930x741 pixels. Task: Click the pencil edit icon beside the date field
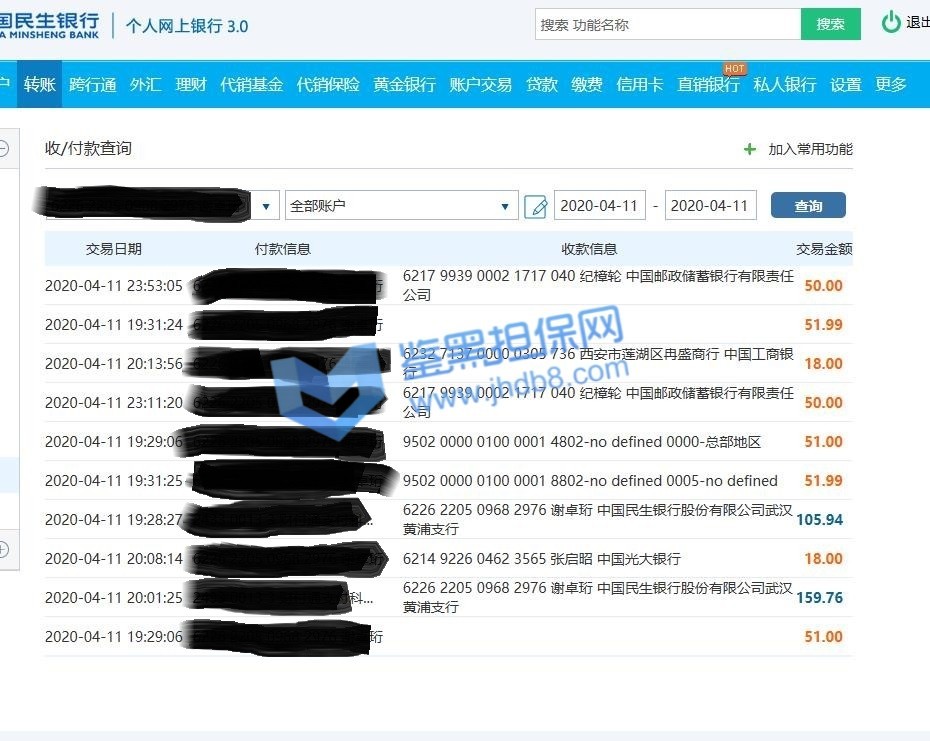pyautogui.click(x=536, y=207)
